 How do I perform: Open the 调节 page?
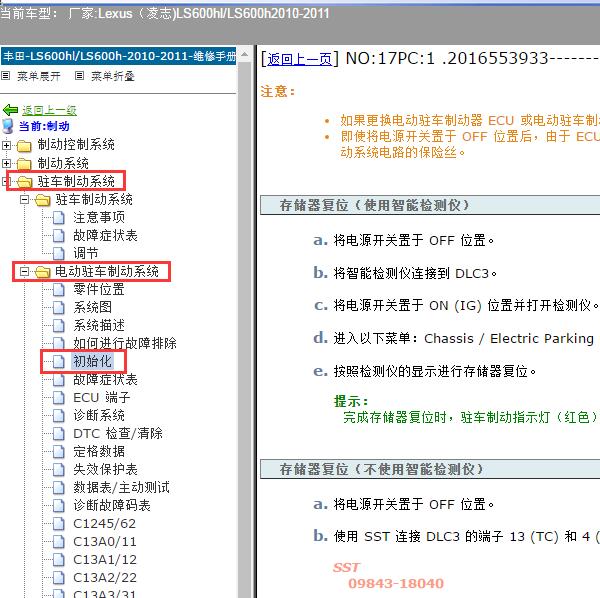coord(86,253)
